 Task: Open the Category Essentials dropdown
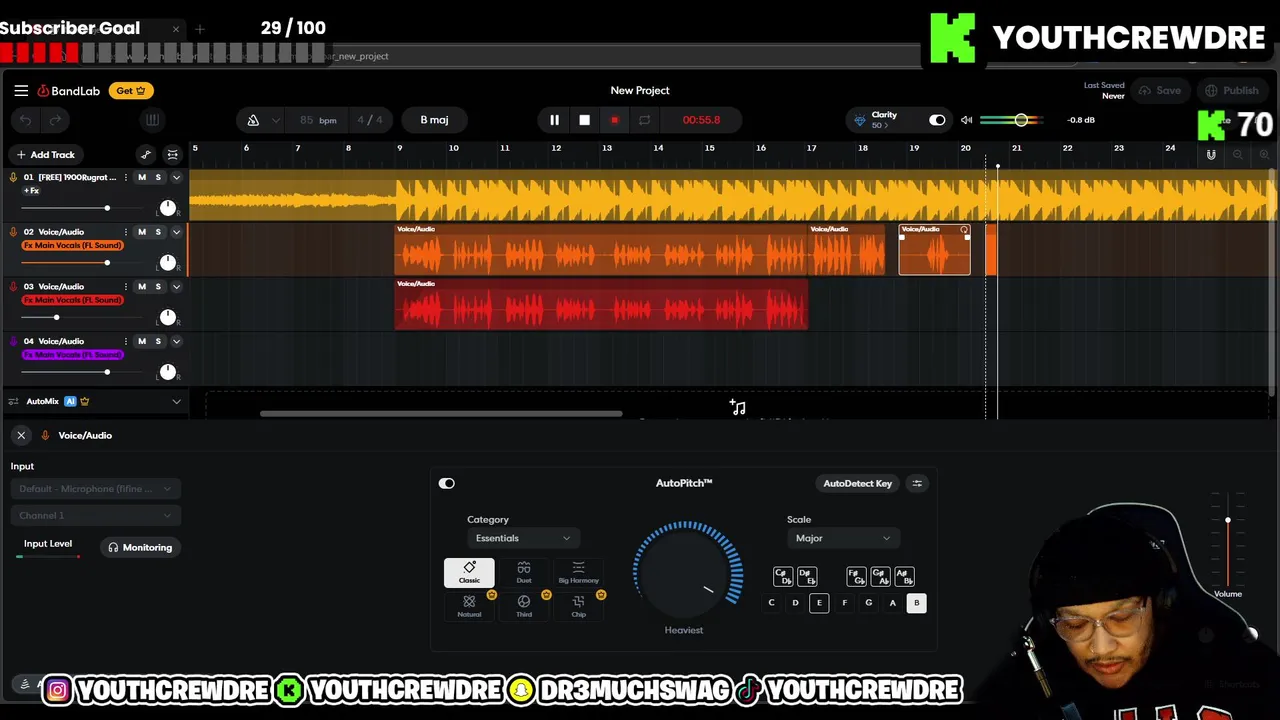[x=522, y=538]
